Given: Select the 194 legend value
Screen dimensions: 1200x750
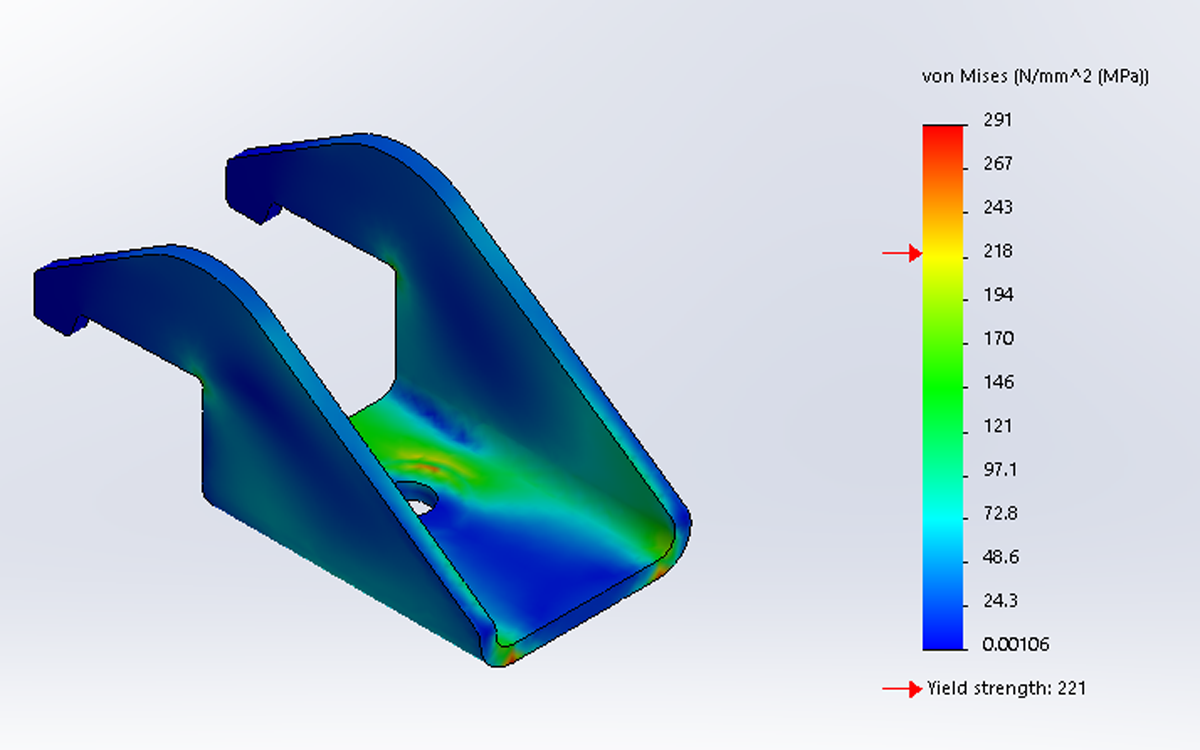Looking at the screenshot, I should (x=998, y=295).
